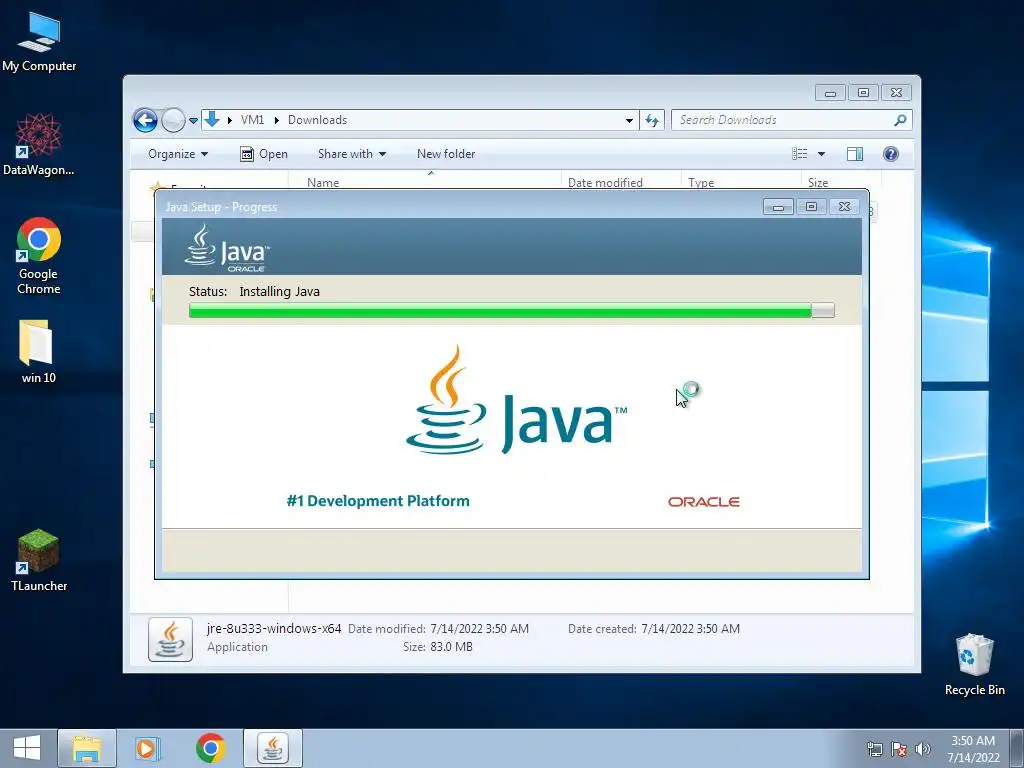
Task: Click the taskbar clock and date
Action: click(x=973, y=749)
